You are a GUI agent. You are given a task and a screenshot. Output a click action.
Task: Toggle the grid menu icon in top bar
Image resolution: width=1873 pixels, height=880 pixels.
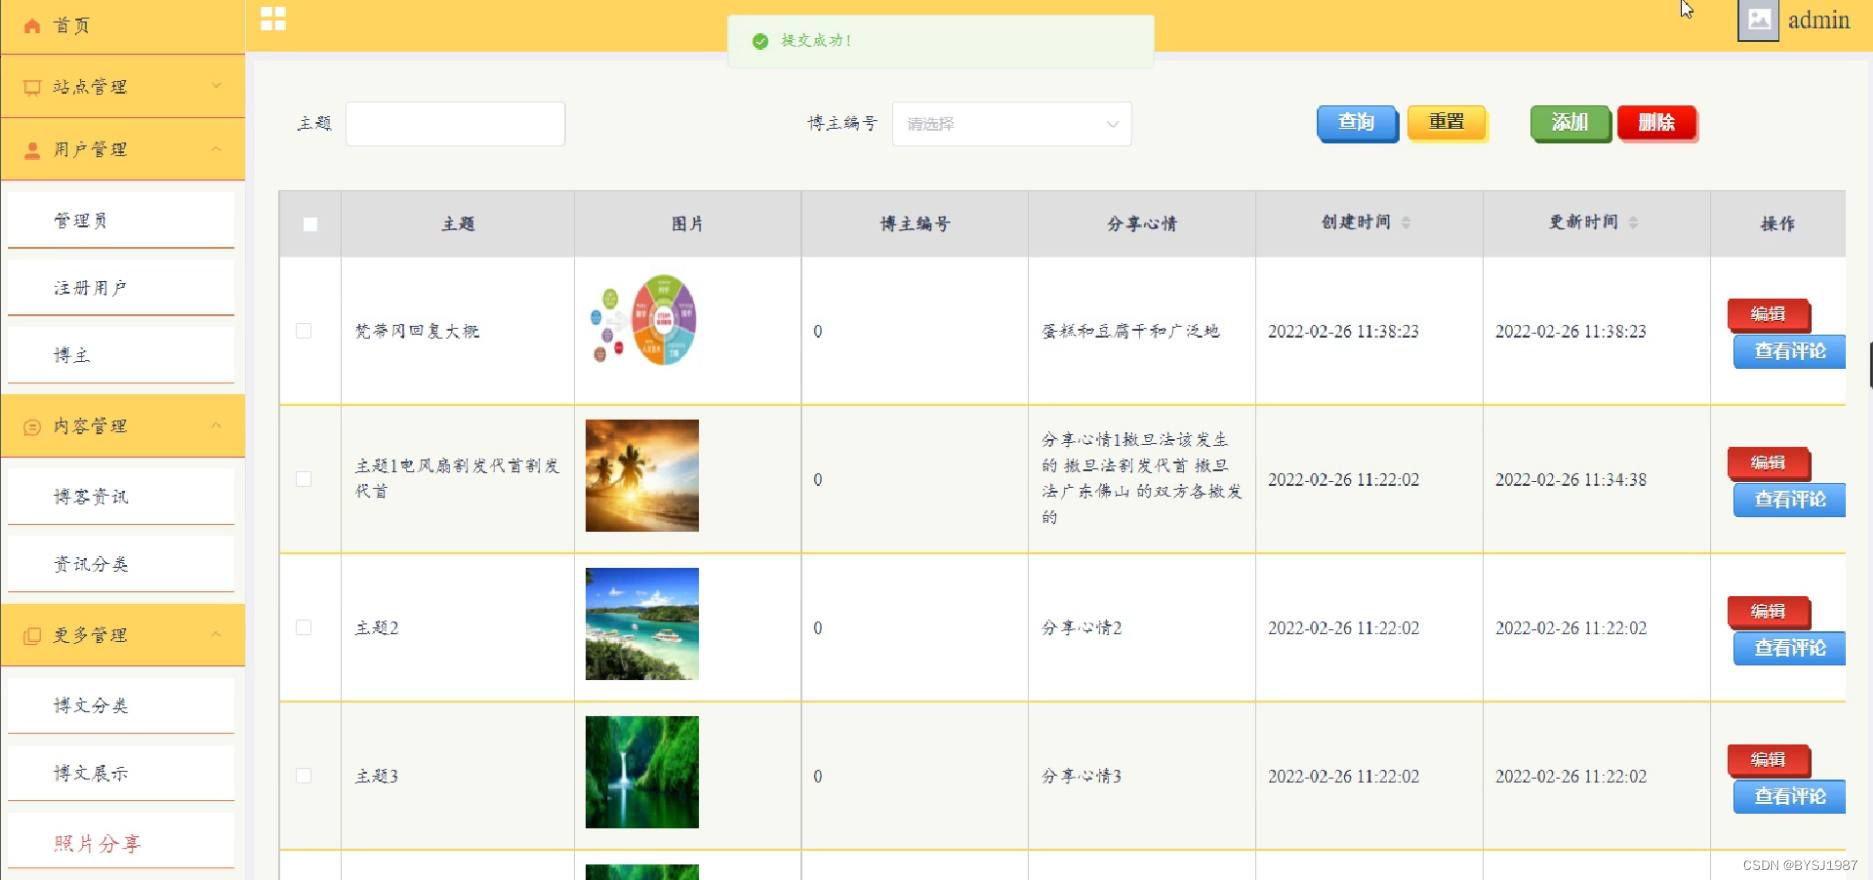click(x=273, y=19)
